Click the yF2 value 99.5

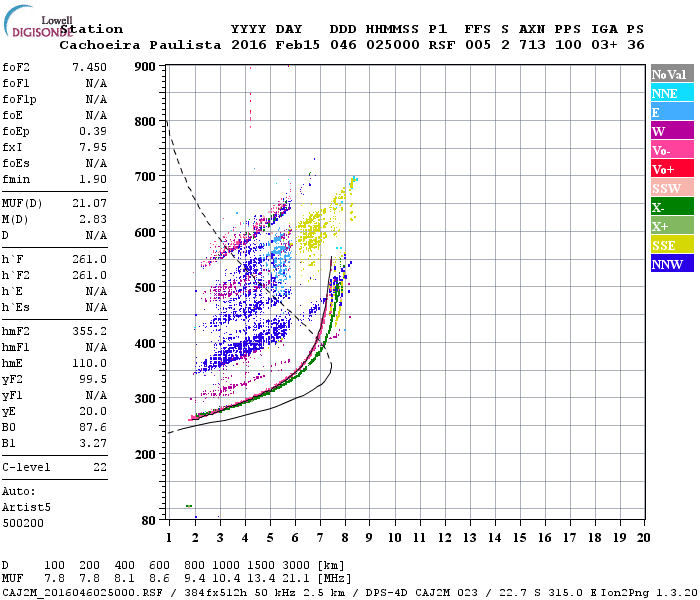tap(93, 379)
